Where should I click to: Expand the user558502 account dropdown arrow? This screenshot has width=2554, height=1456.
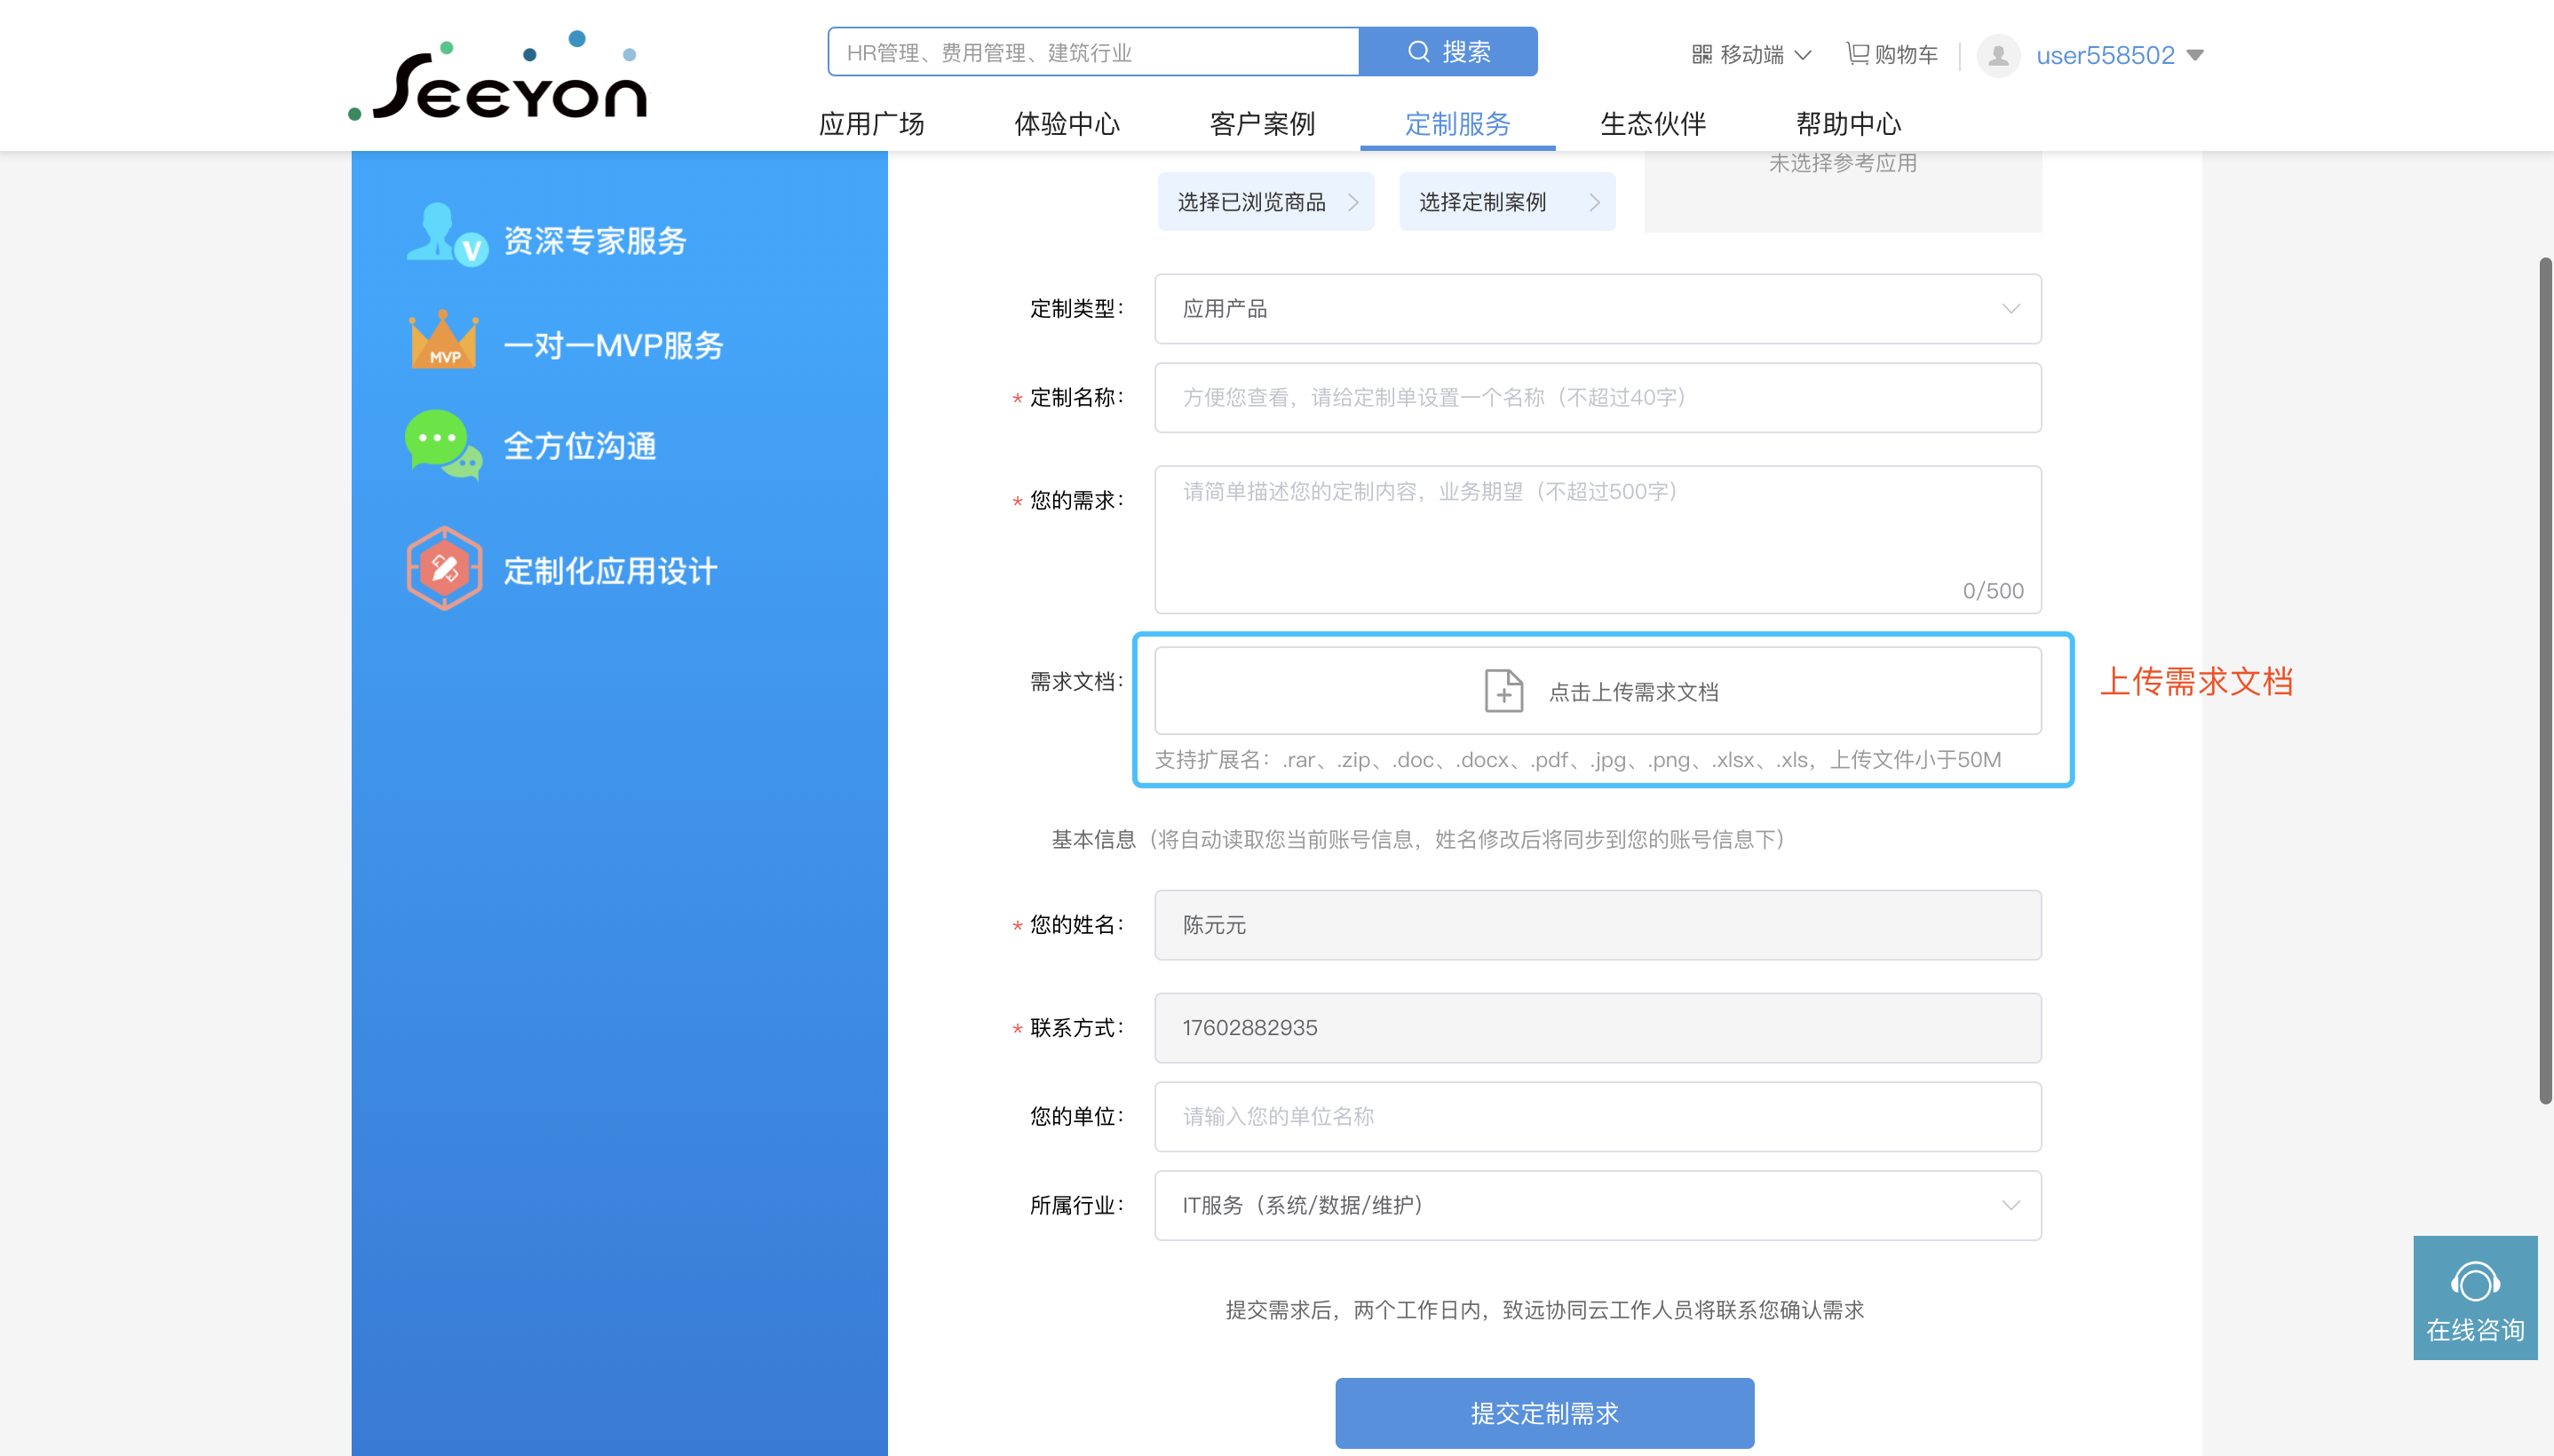click(x=2195, y=55)
